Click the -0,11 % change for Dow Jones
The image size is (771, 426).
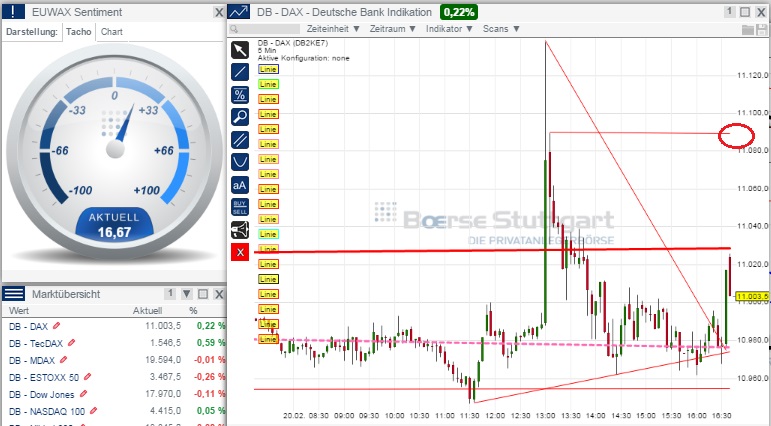[x=209, y=394]
